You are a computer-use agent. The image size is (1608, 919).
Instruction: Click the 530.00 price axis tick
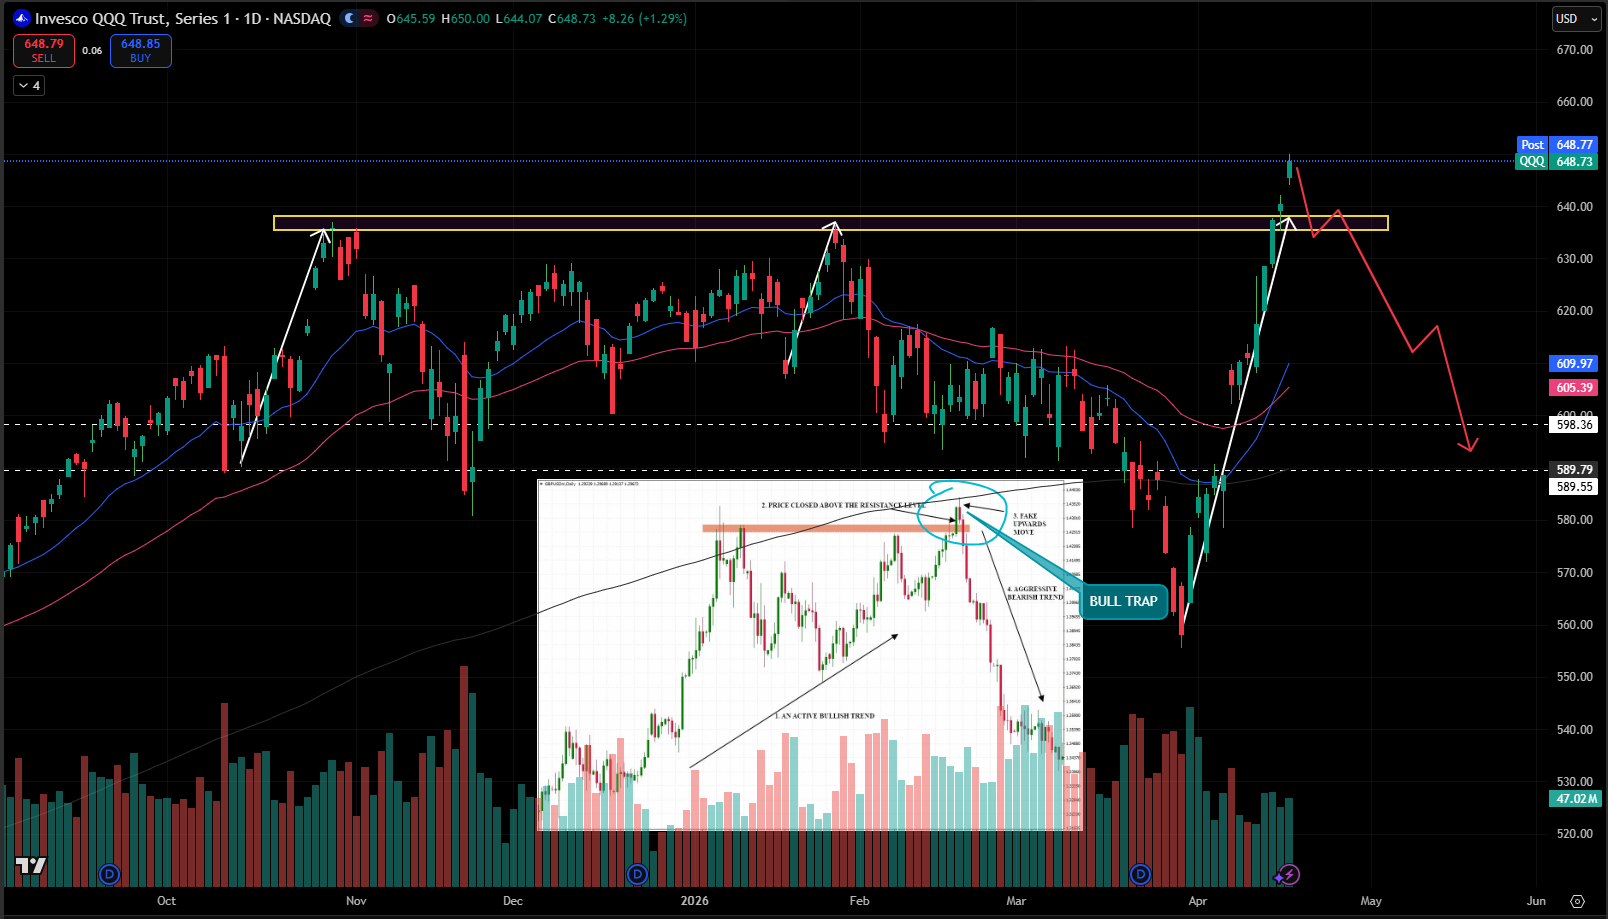coord(1575,782)
